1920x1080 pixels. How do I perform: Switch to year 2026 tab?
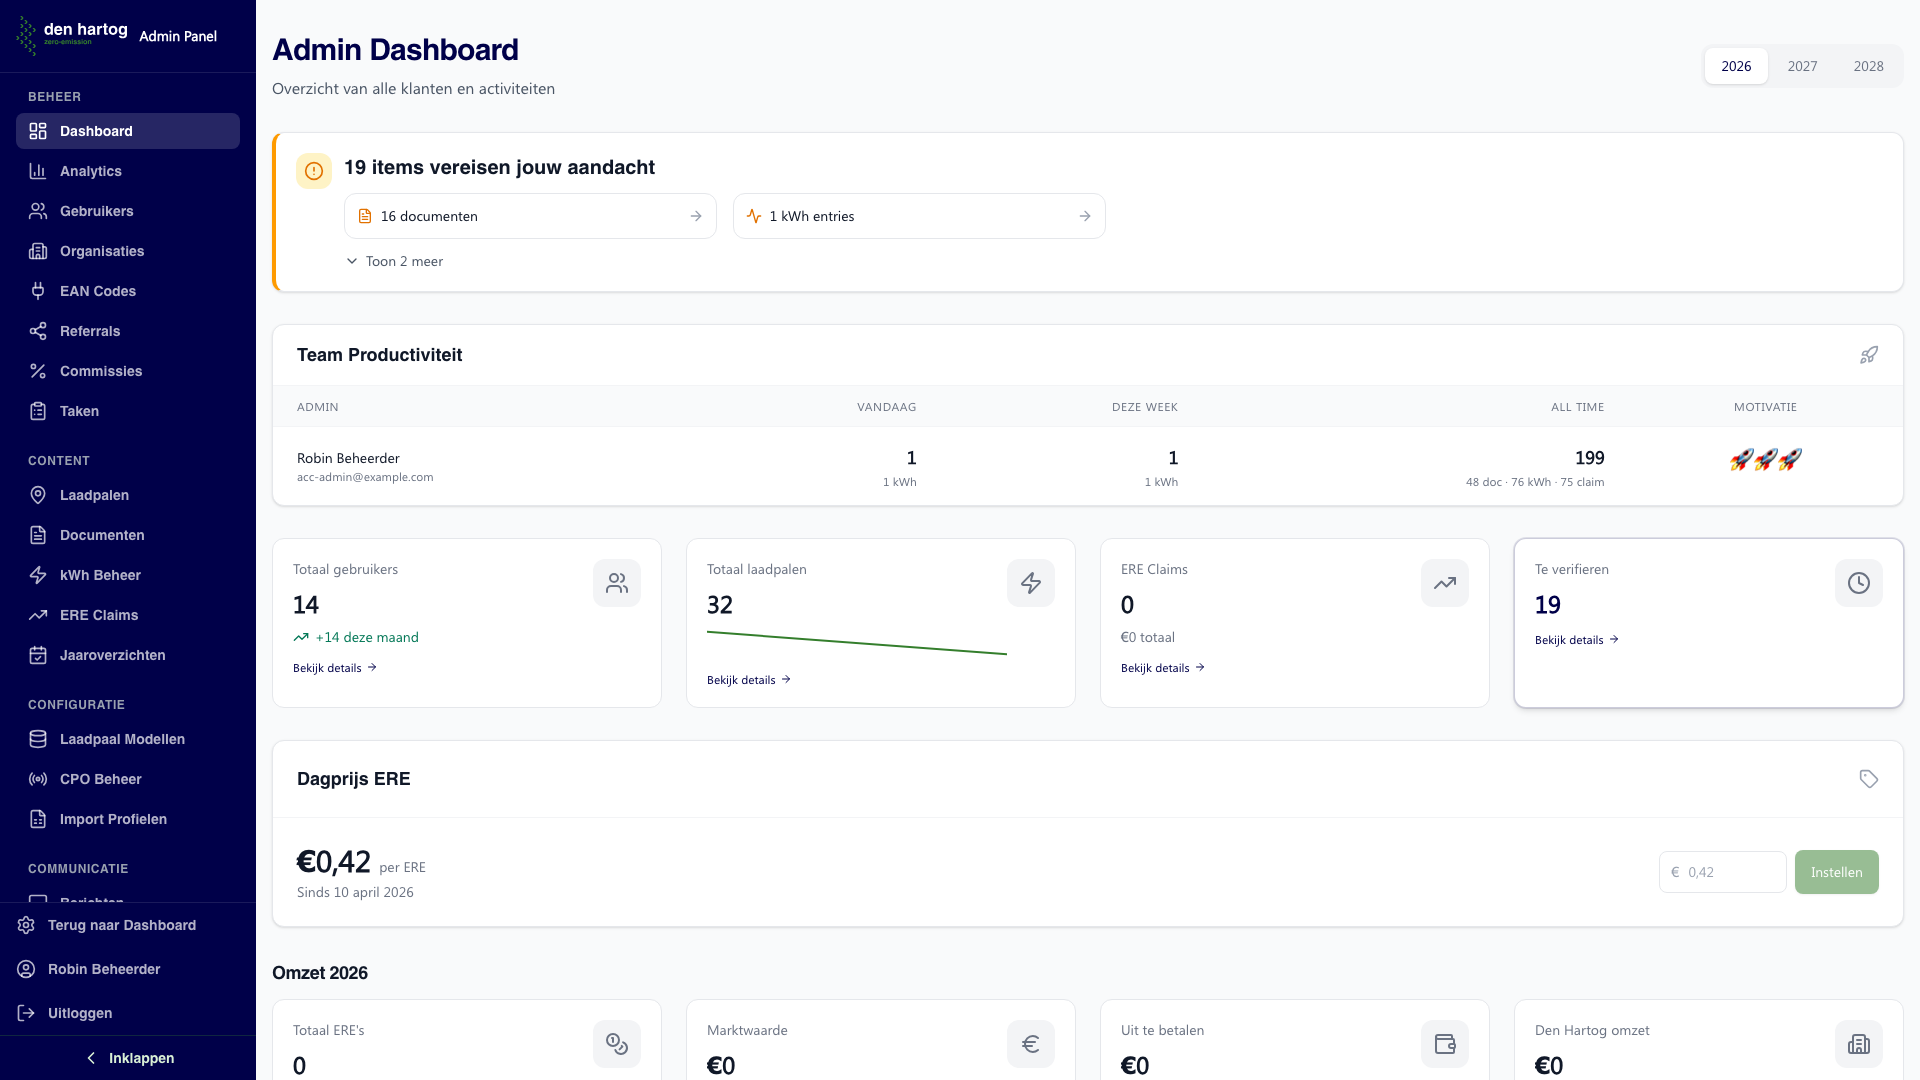click(1736, 66)
